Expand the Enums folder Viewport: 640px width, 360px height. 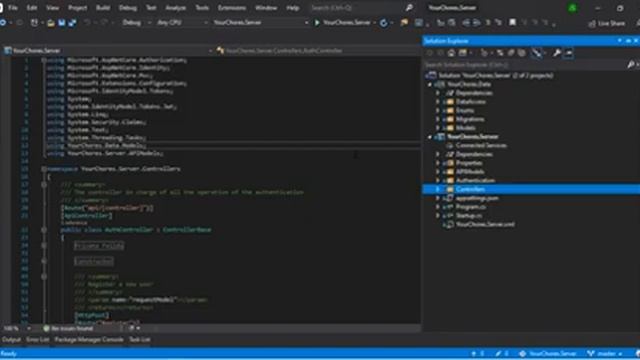tap(438, 111)
